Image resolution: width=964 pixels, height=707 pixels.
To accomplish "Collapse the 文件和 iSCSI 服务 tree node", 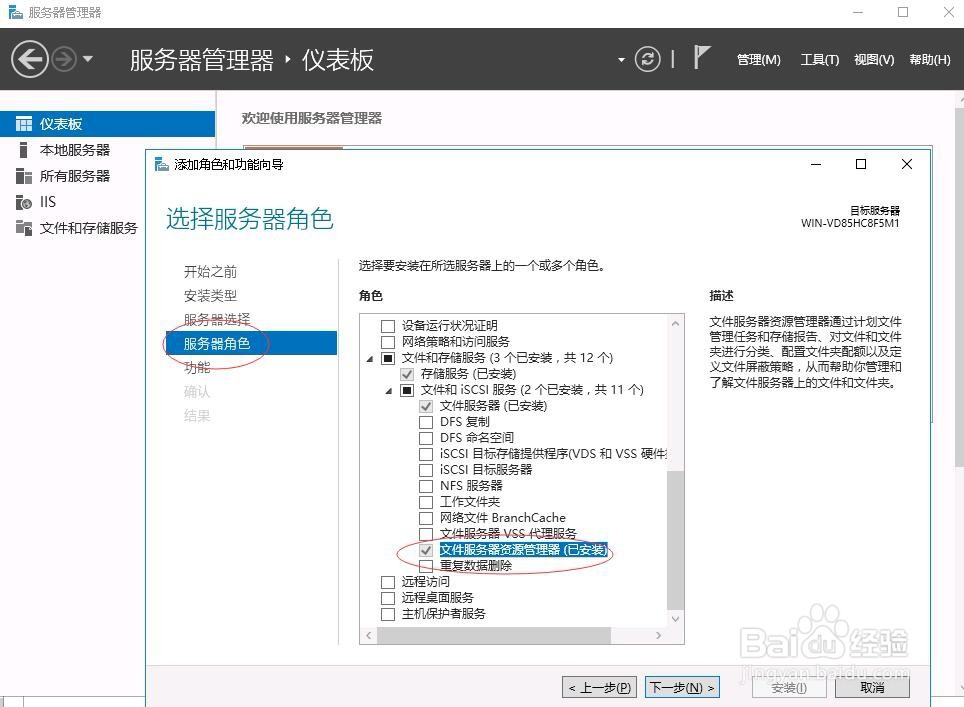I will (388, 389).
